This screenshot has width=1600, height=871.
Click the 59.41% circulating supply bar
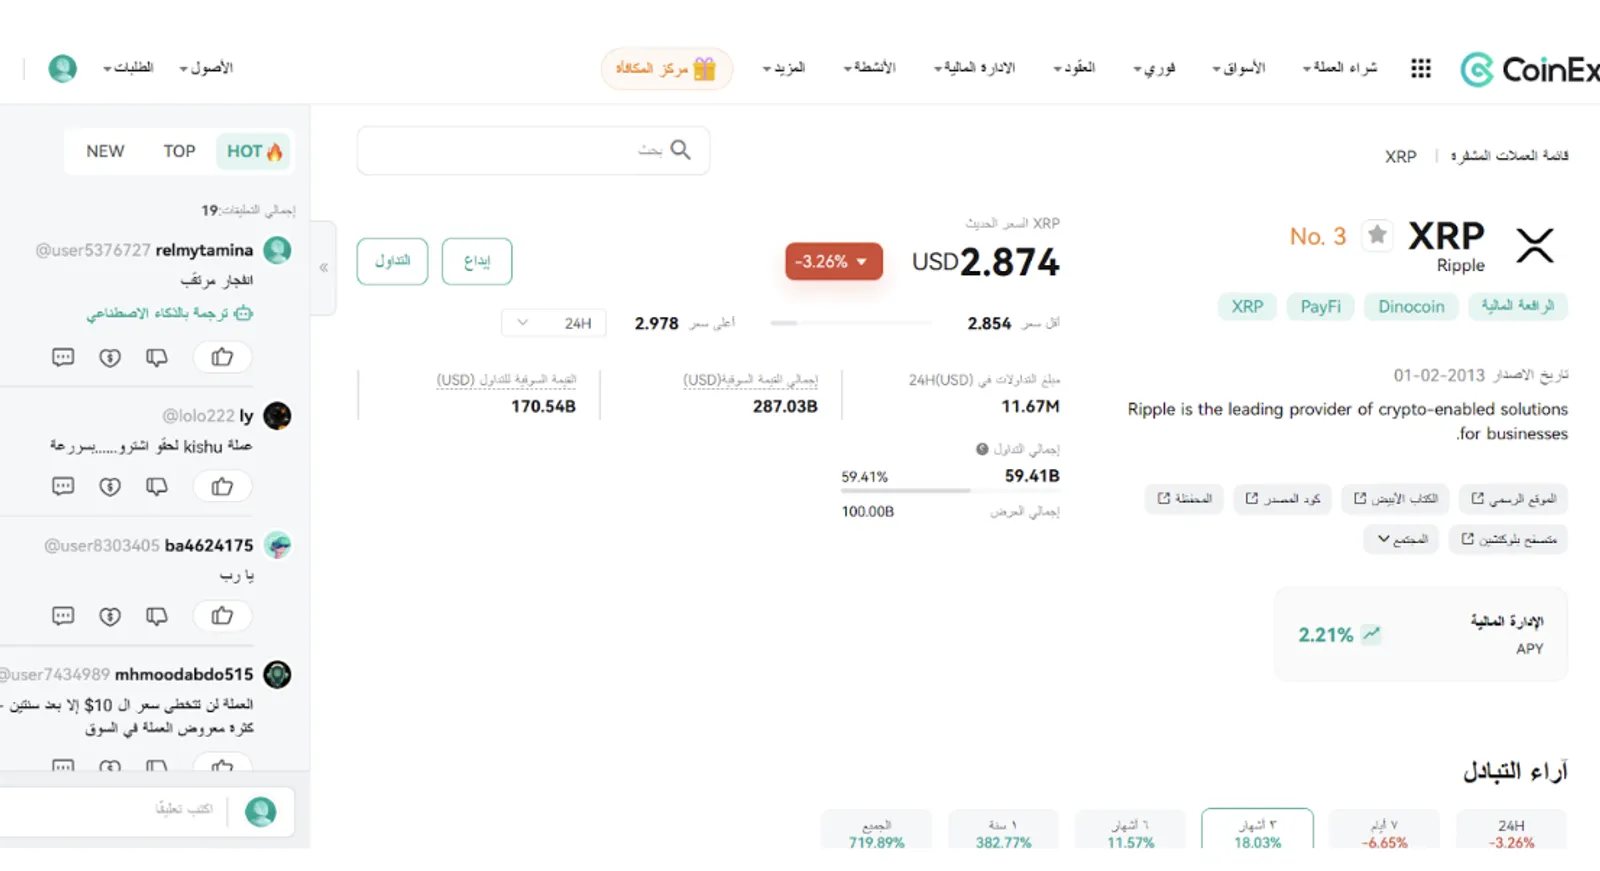pos(950,490)
